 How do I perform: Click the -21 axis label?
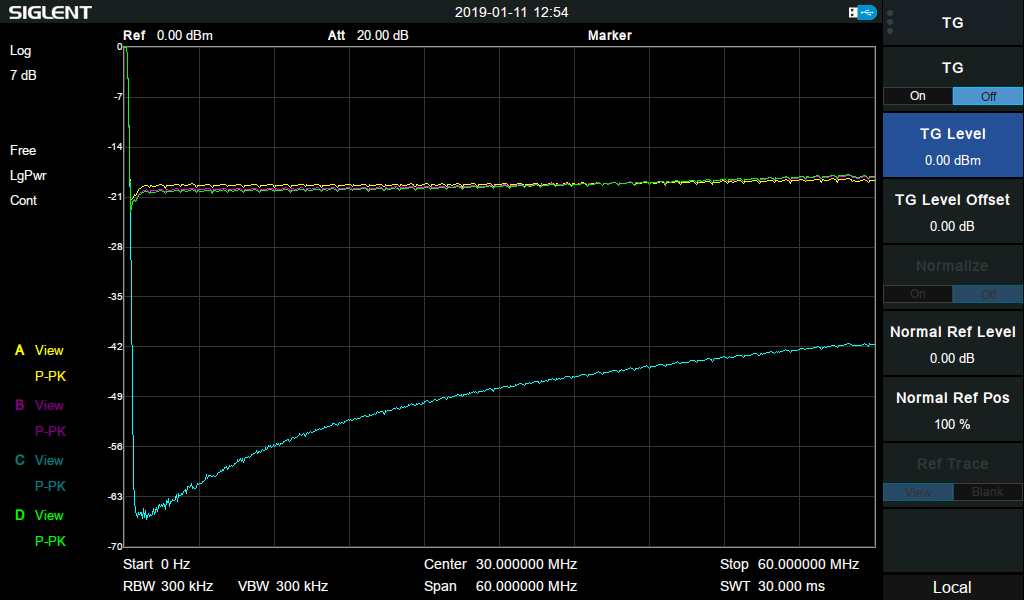tap(115, 197)
